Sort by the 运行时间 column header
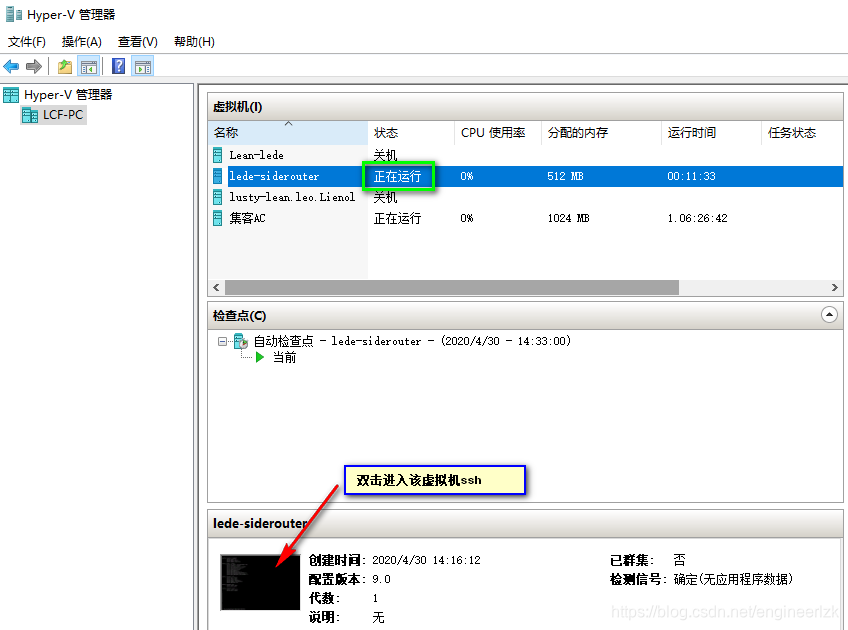 click(711, 133)
